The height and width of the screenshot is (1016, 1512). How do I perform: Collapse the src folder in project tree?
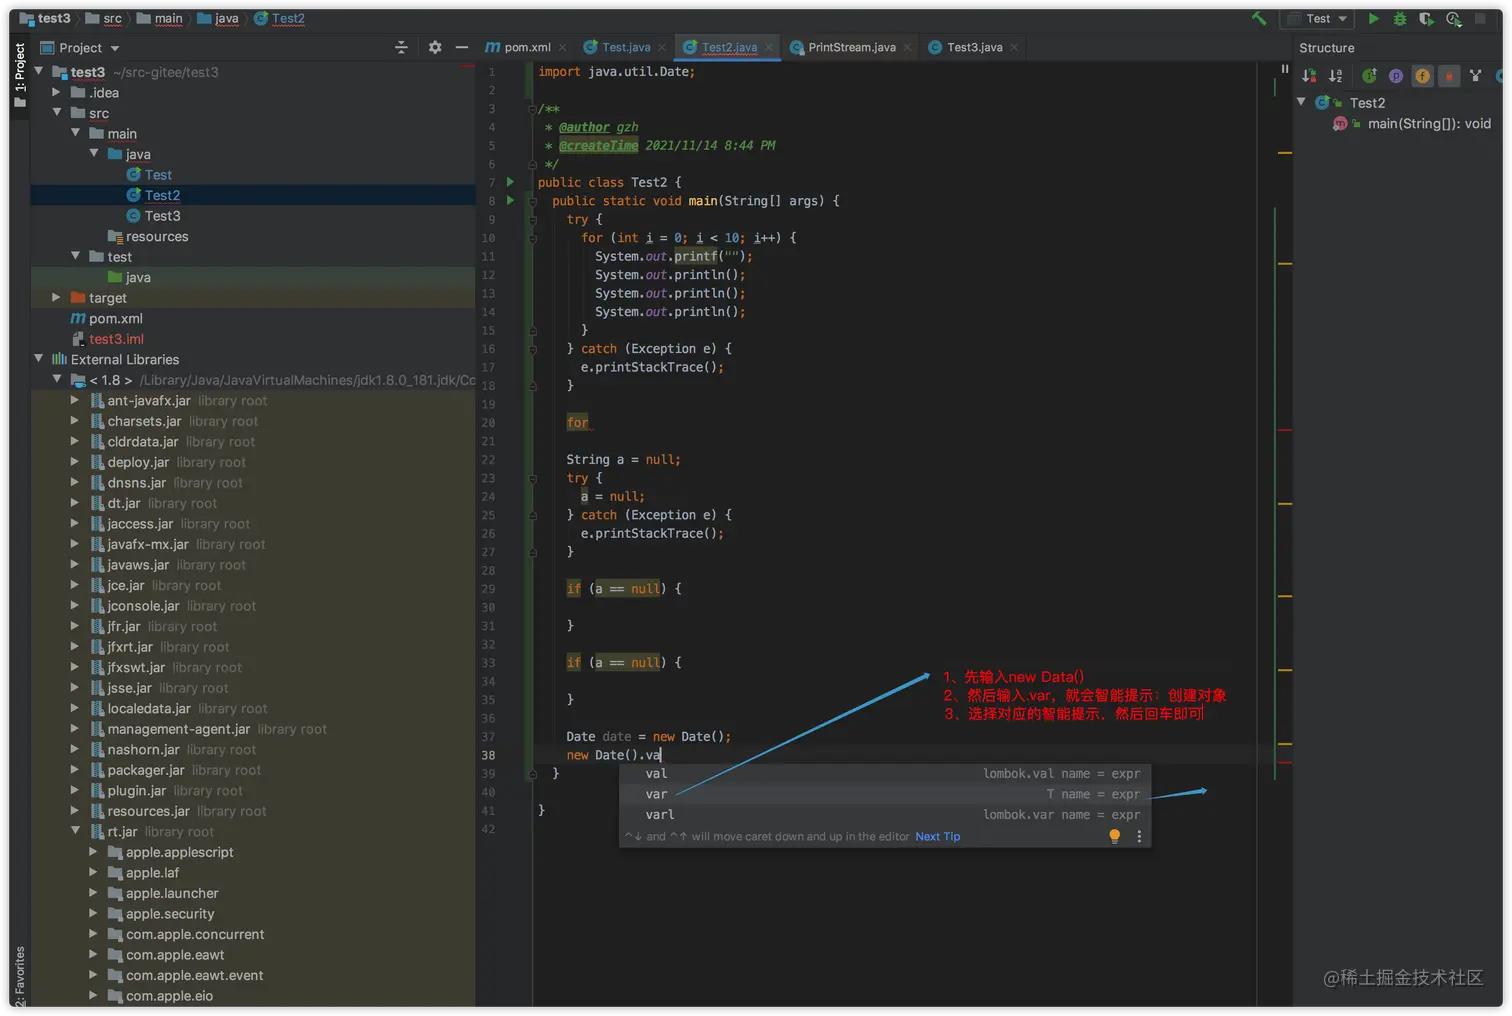pos(57,112)
